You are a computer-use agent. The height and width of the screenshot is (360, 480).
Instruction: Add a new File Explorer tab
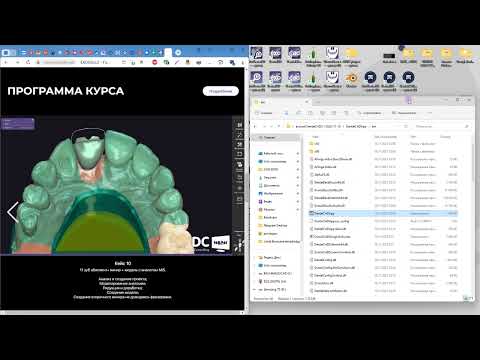point(318,102)
